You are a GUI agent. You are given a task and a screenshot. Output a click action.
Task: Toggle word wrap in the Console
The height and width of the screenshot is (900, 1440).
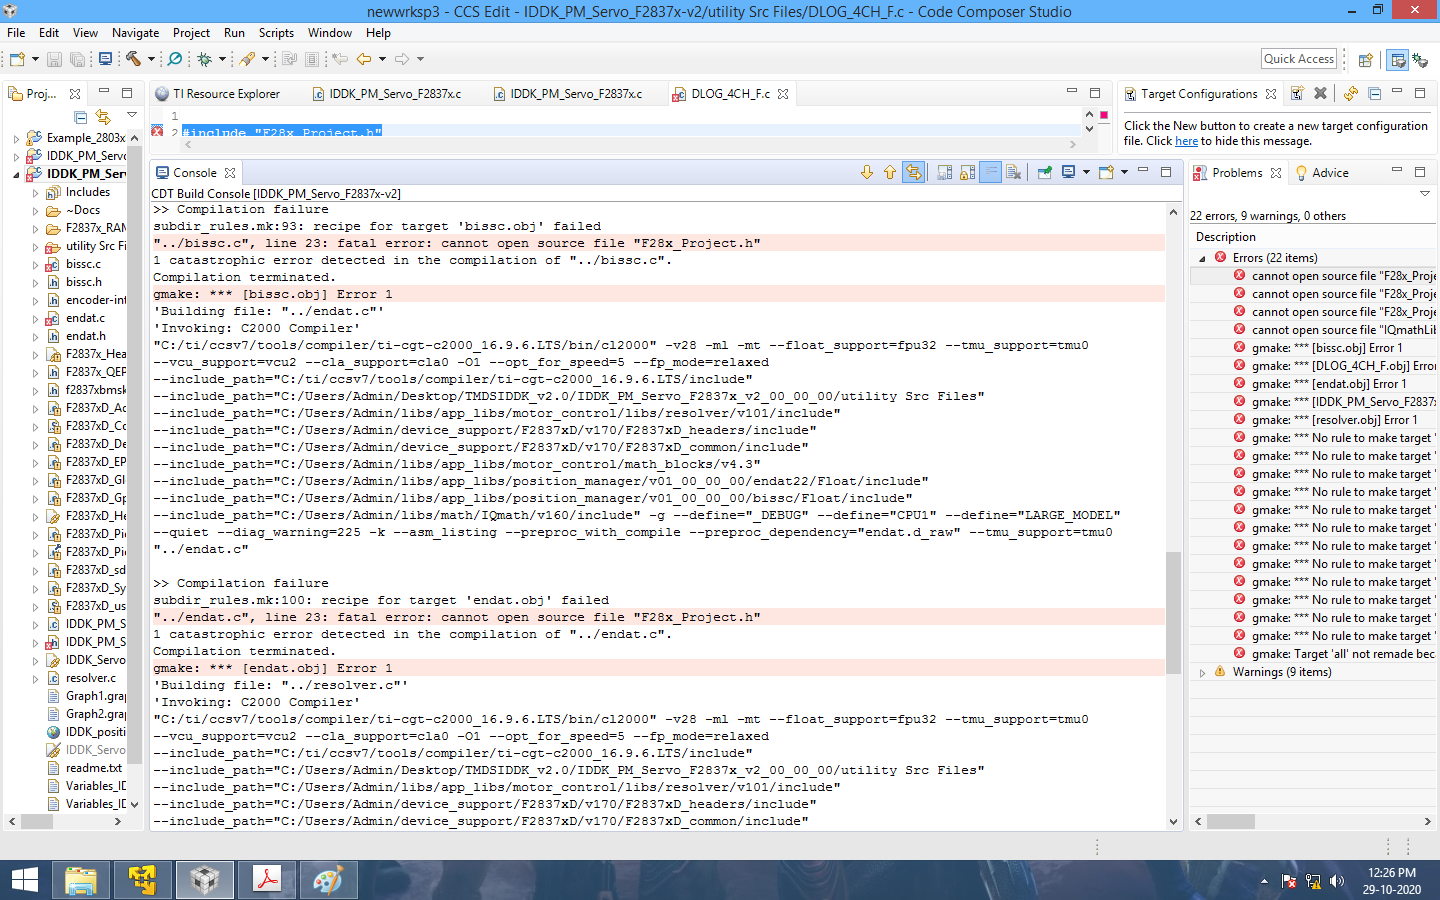990,171
